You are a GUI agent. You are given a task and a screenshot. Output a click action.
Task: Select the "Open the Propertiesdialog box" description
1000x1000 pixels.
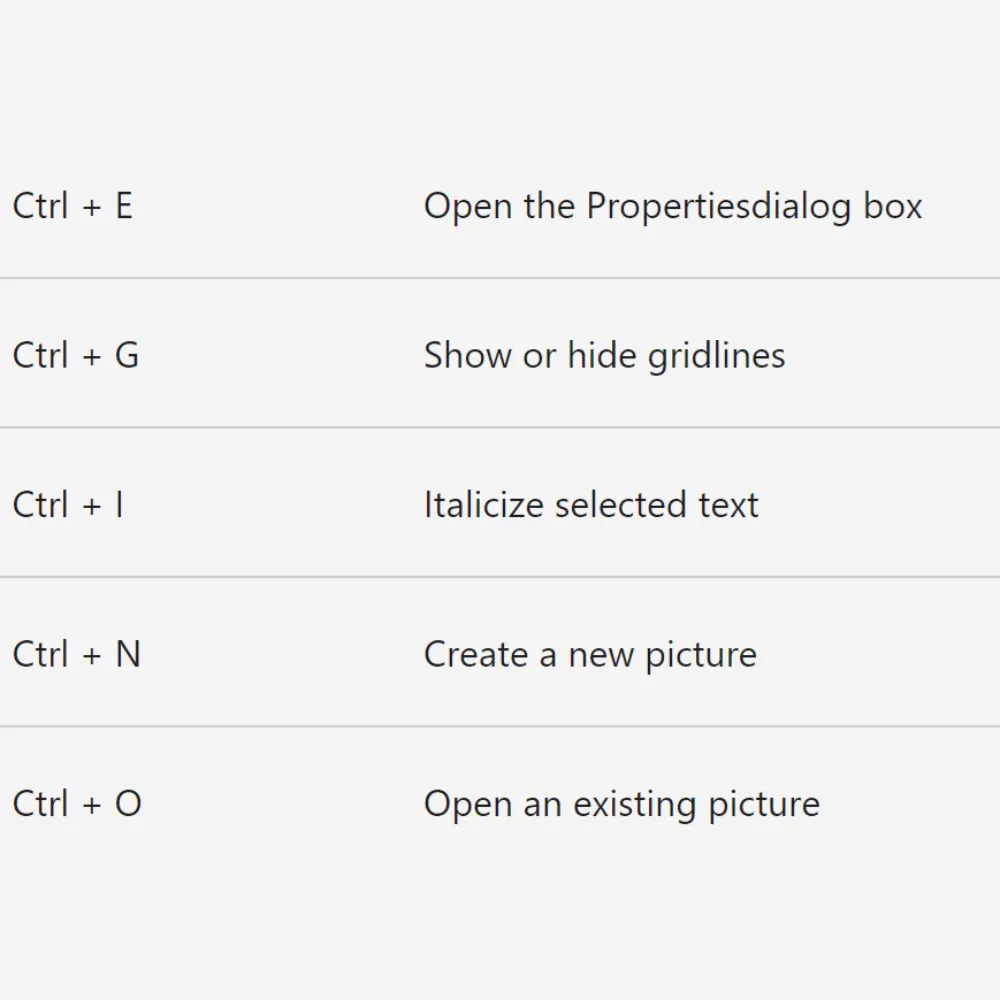pyautogui.click(x=672, y=206)
